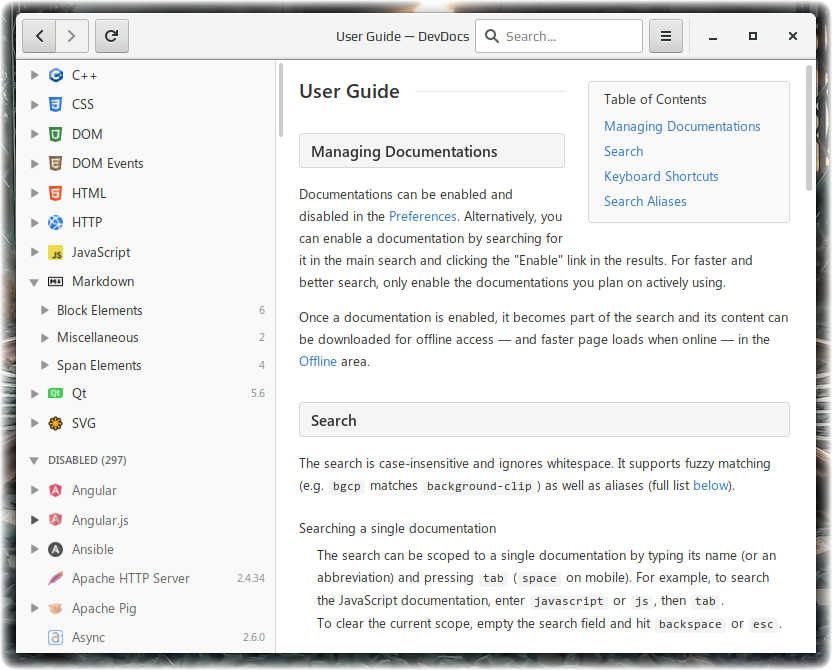This screenshot has height=670, width=832.
Task: Click the sidebar vertical scrollbar
Action: pyautogui.click(x=281, y=100)
